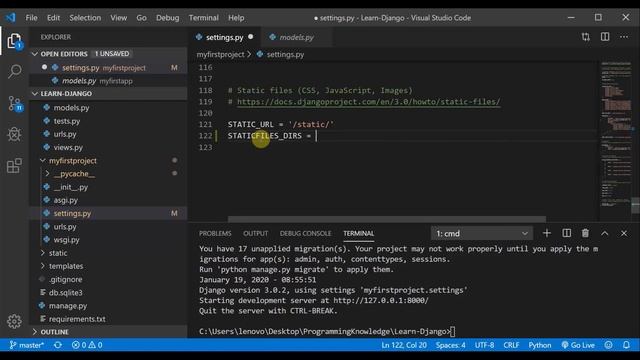
Task: Open the Edit menu
Action: pyautogui.click(x=53, y=18)
